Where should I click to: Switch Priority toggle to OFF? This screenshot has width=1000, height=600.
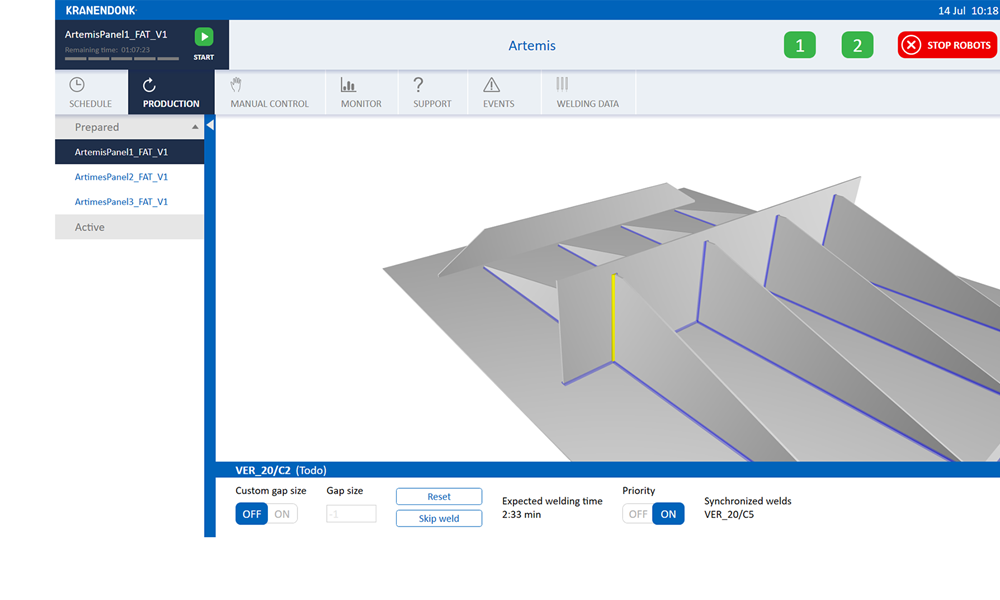[x=638, y=514]
